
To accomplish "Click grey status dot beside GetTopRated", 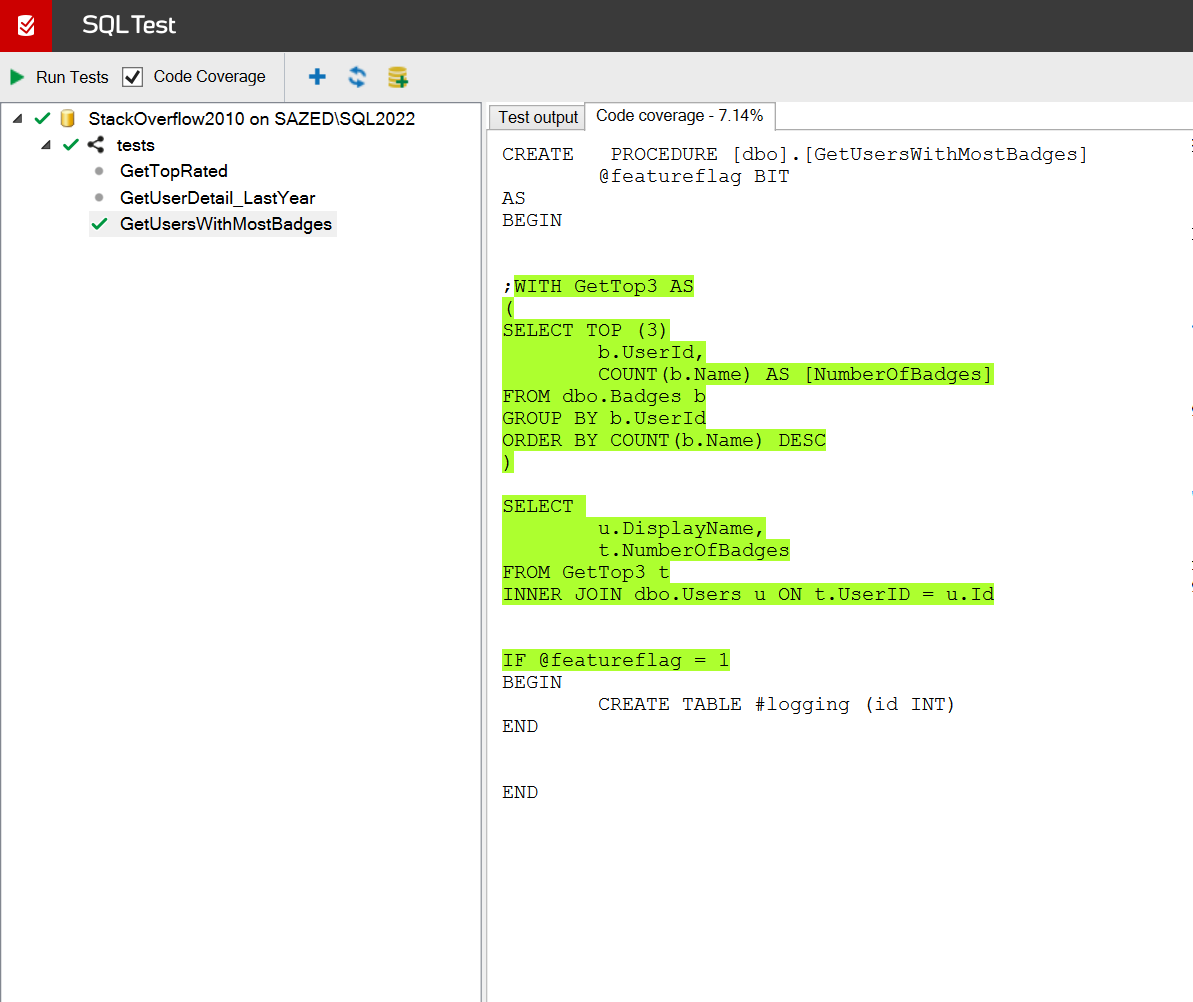I will [x=99, y=171].
